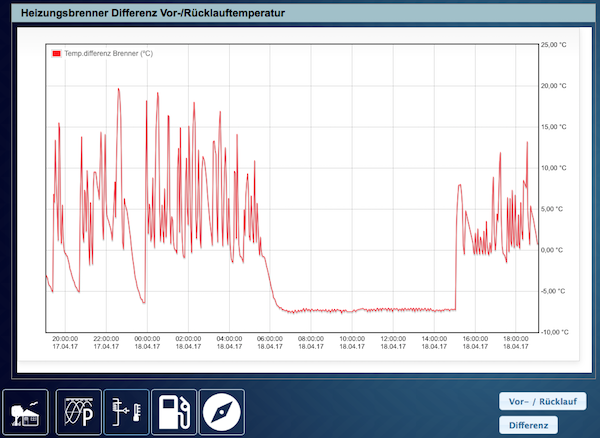Click the 25,00 °C axis label

coord(553,45)
